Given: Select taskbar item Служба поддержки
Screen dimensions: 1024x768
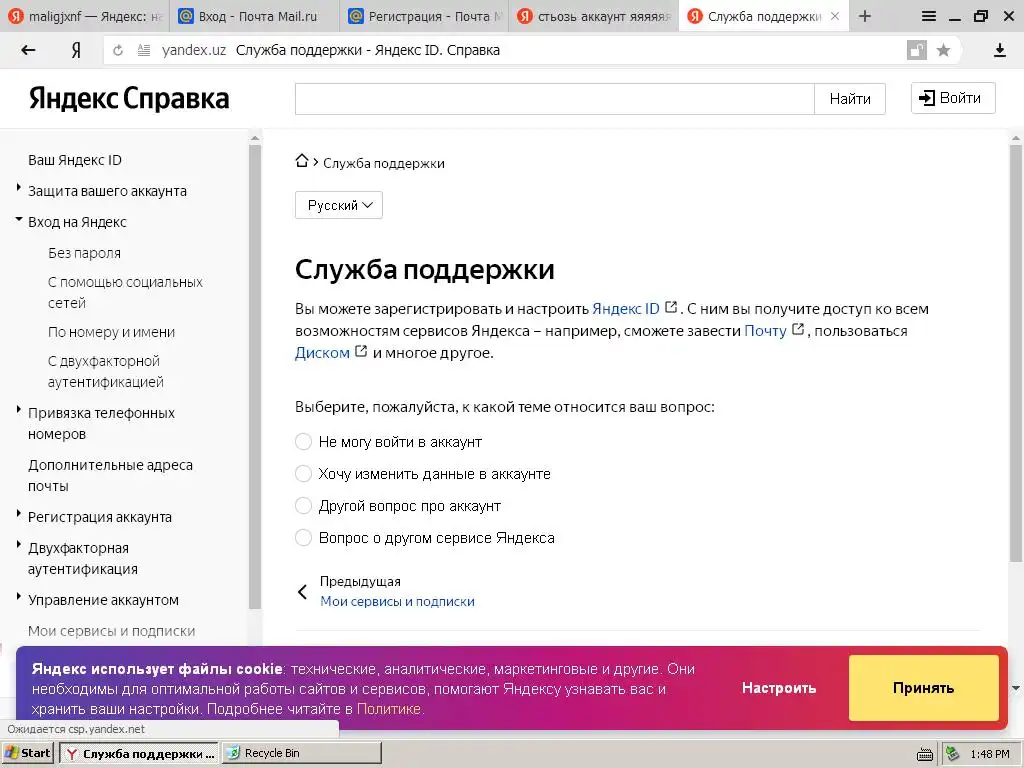Looking at the screenshot, I should coord(139,754).
